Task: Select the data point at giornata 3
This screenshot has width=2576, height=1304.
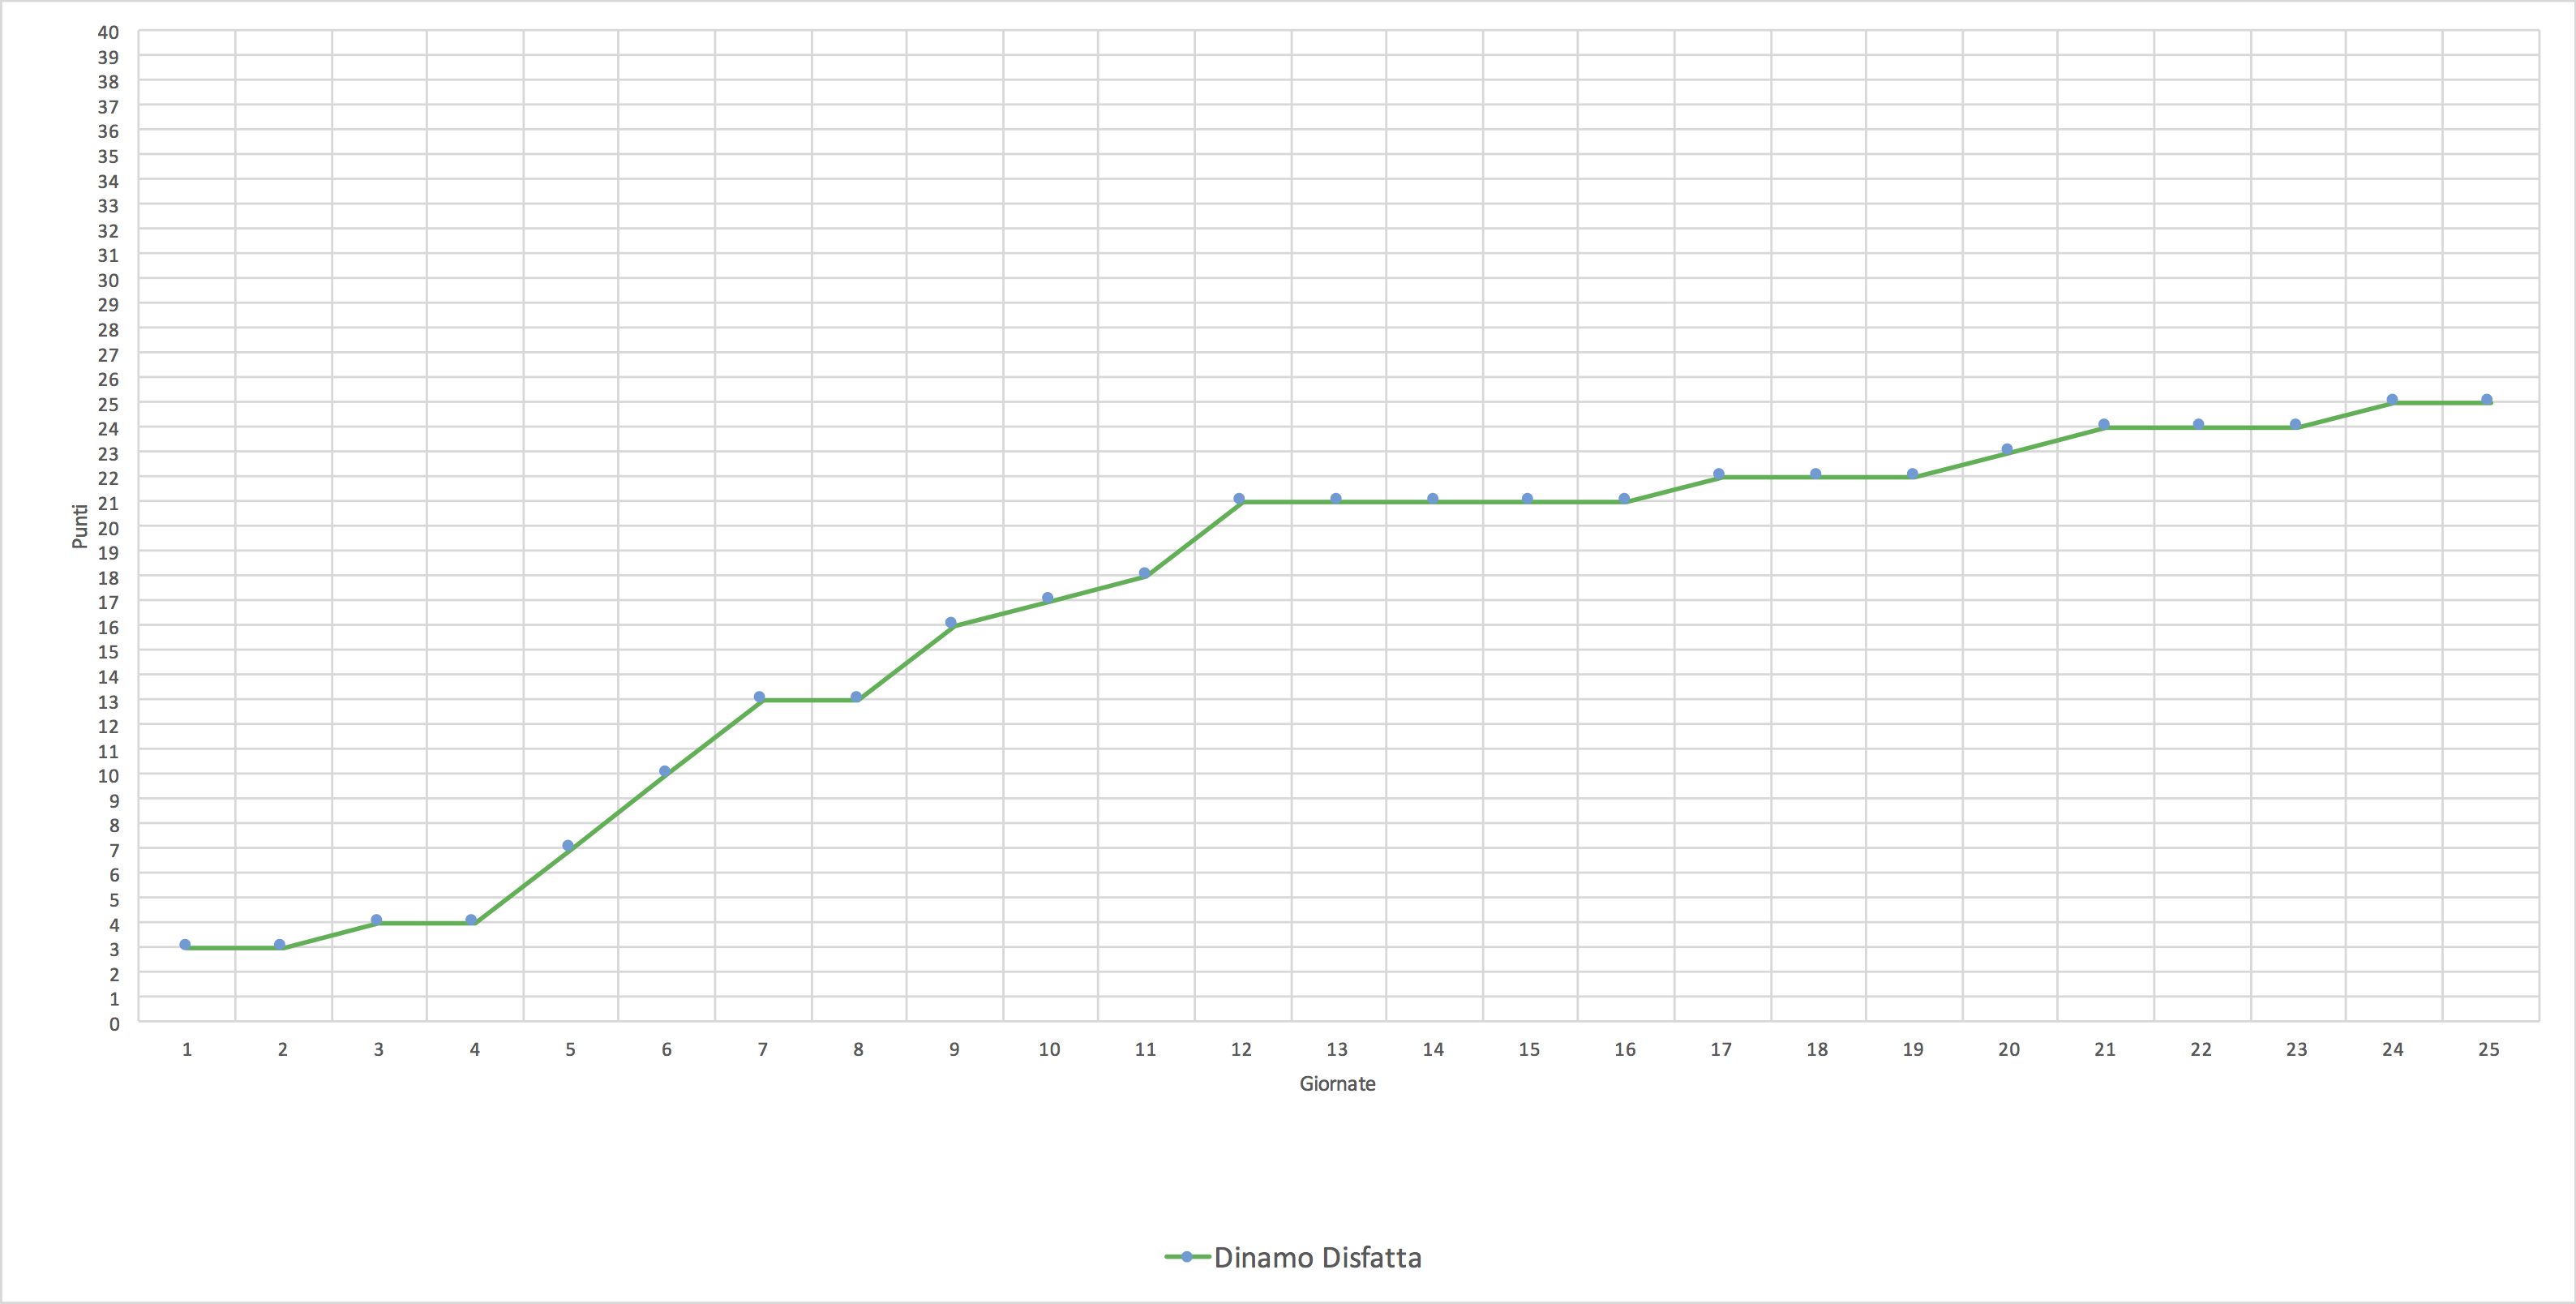Action: click(x=376, y=920)
